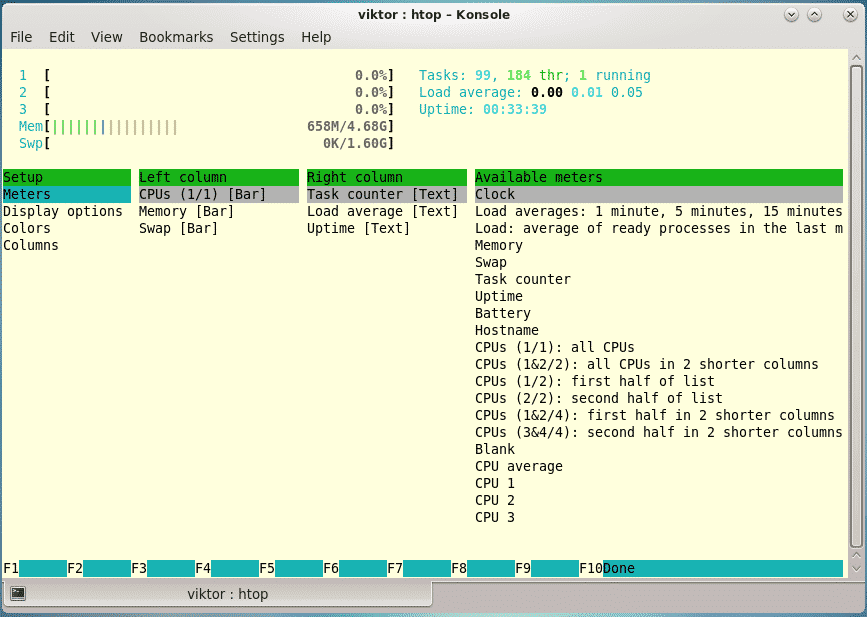Select Load average [Text] in Right column
Screen dimensions: 867x617
pos(382,211)
